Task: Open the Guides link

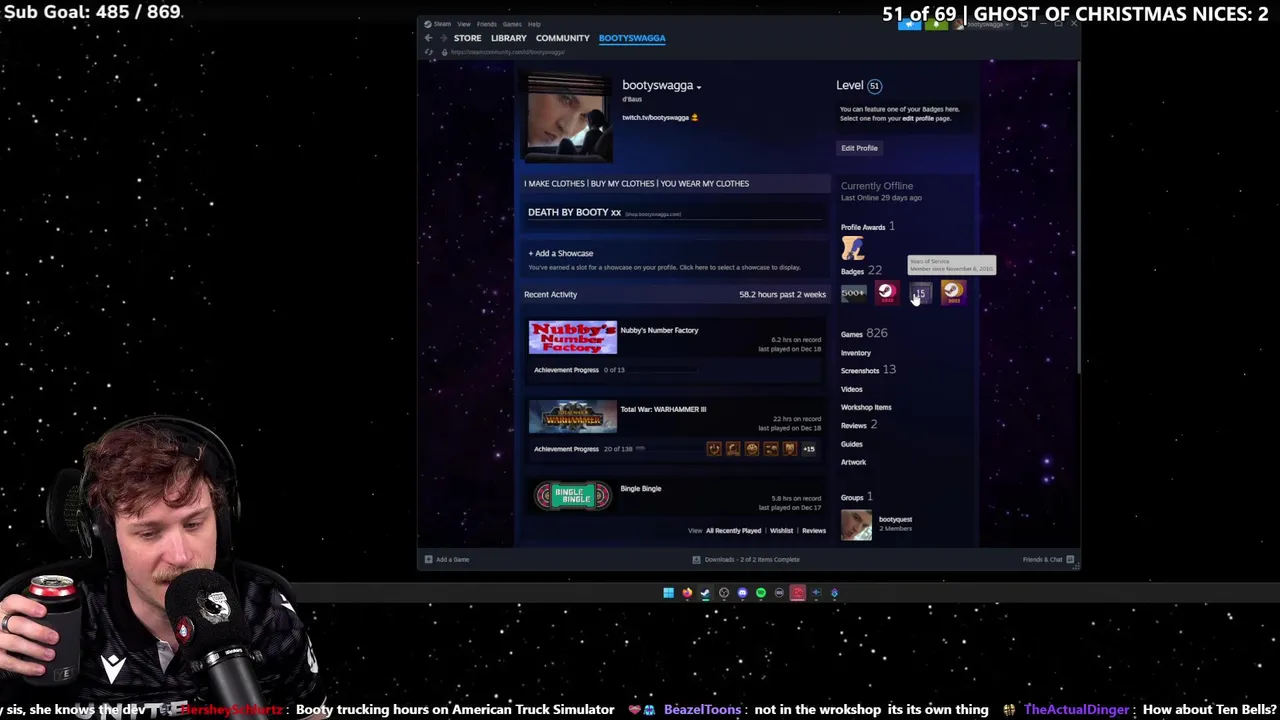Action: 852,444
